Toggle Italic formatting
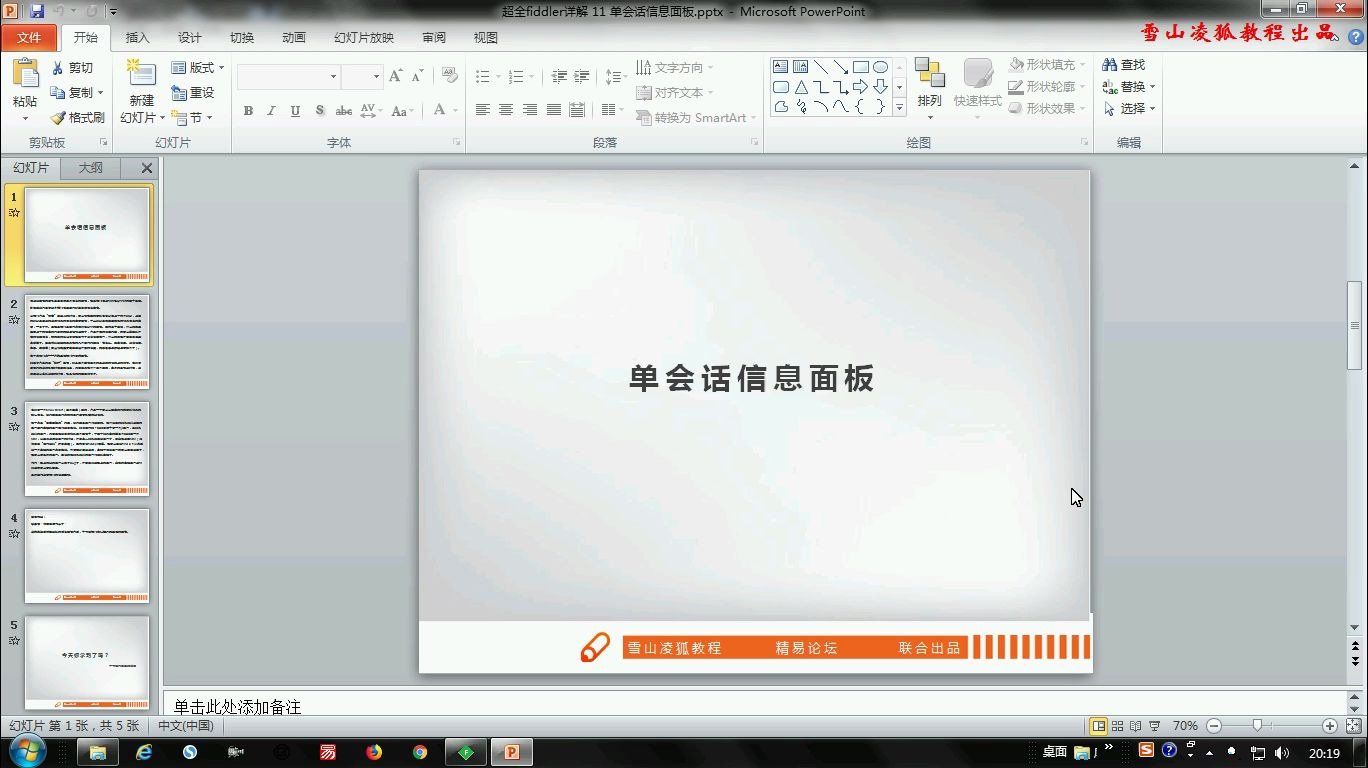1368x768 pixels. 271,111
